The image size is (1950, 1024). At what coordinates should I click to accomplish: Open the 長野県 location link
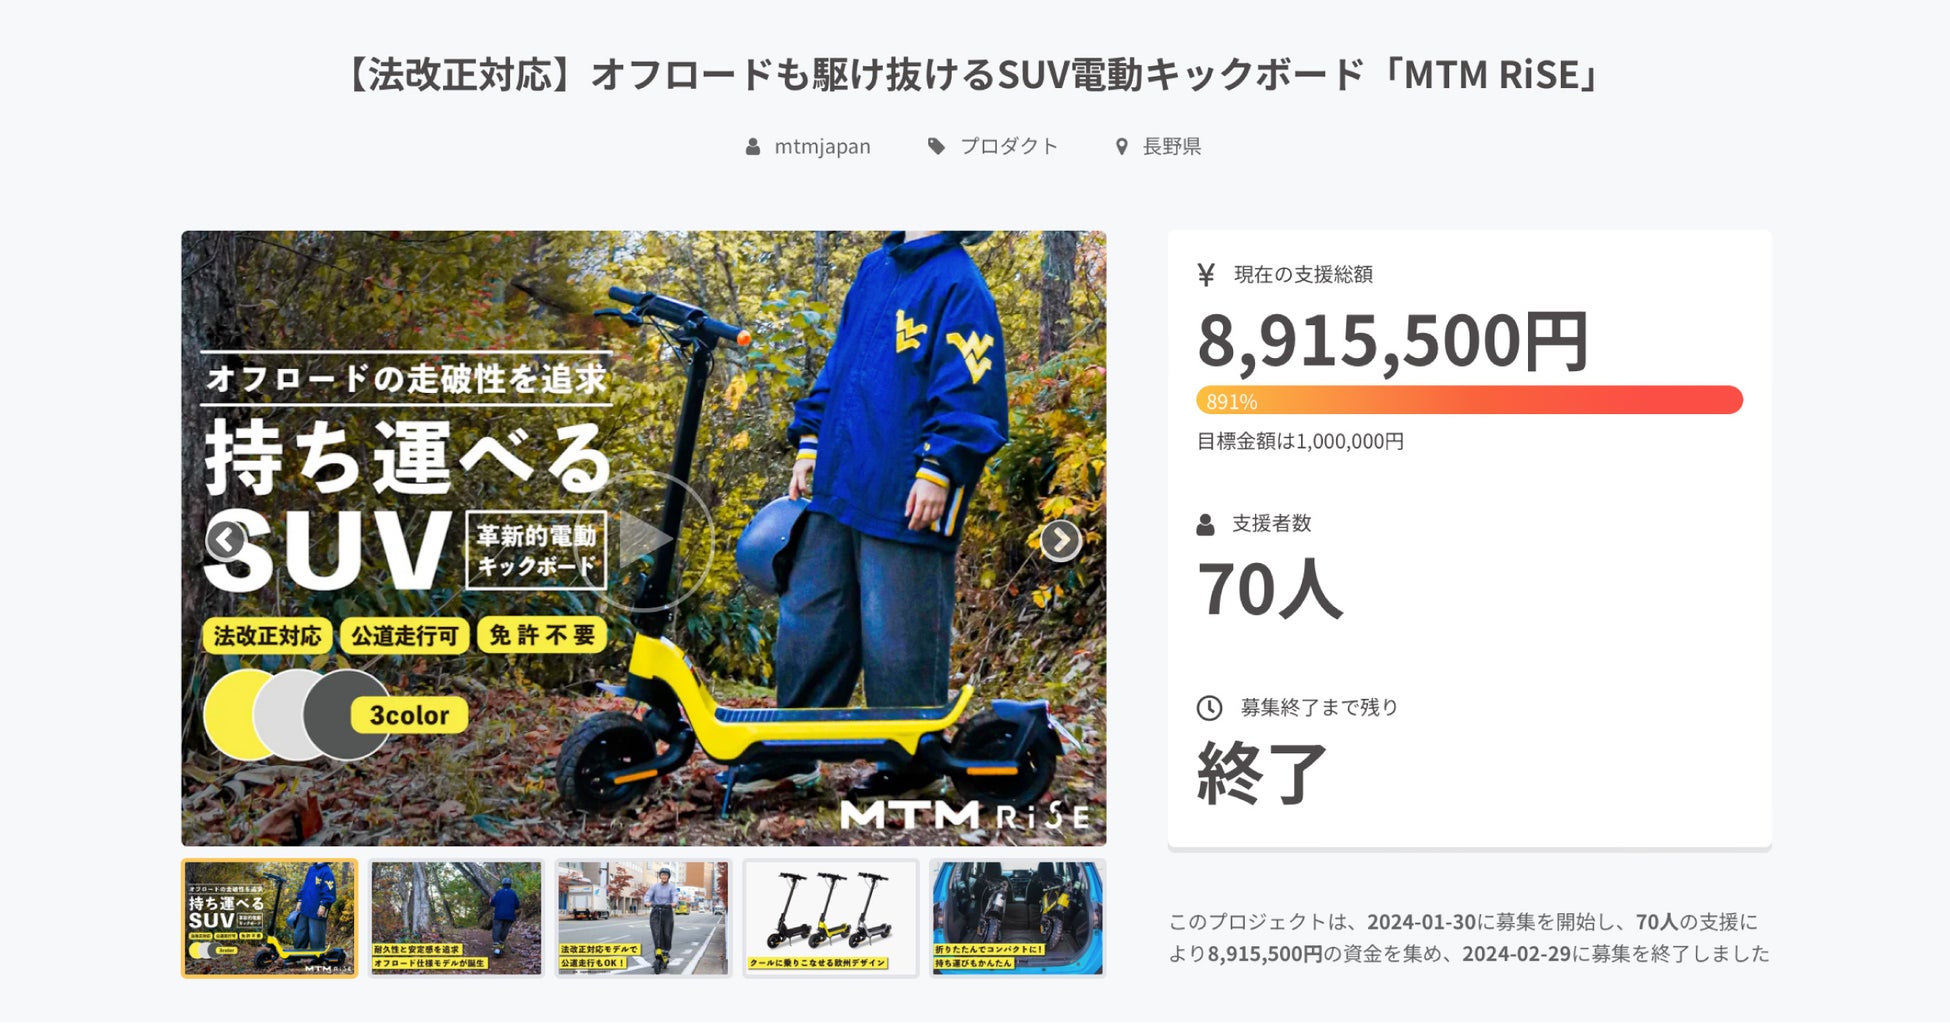point(1172,147)
